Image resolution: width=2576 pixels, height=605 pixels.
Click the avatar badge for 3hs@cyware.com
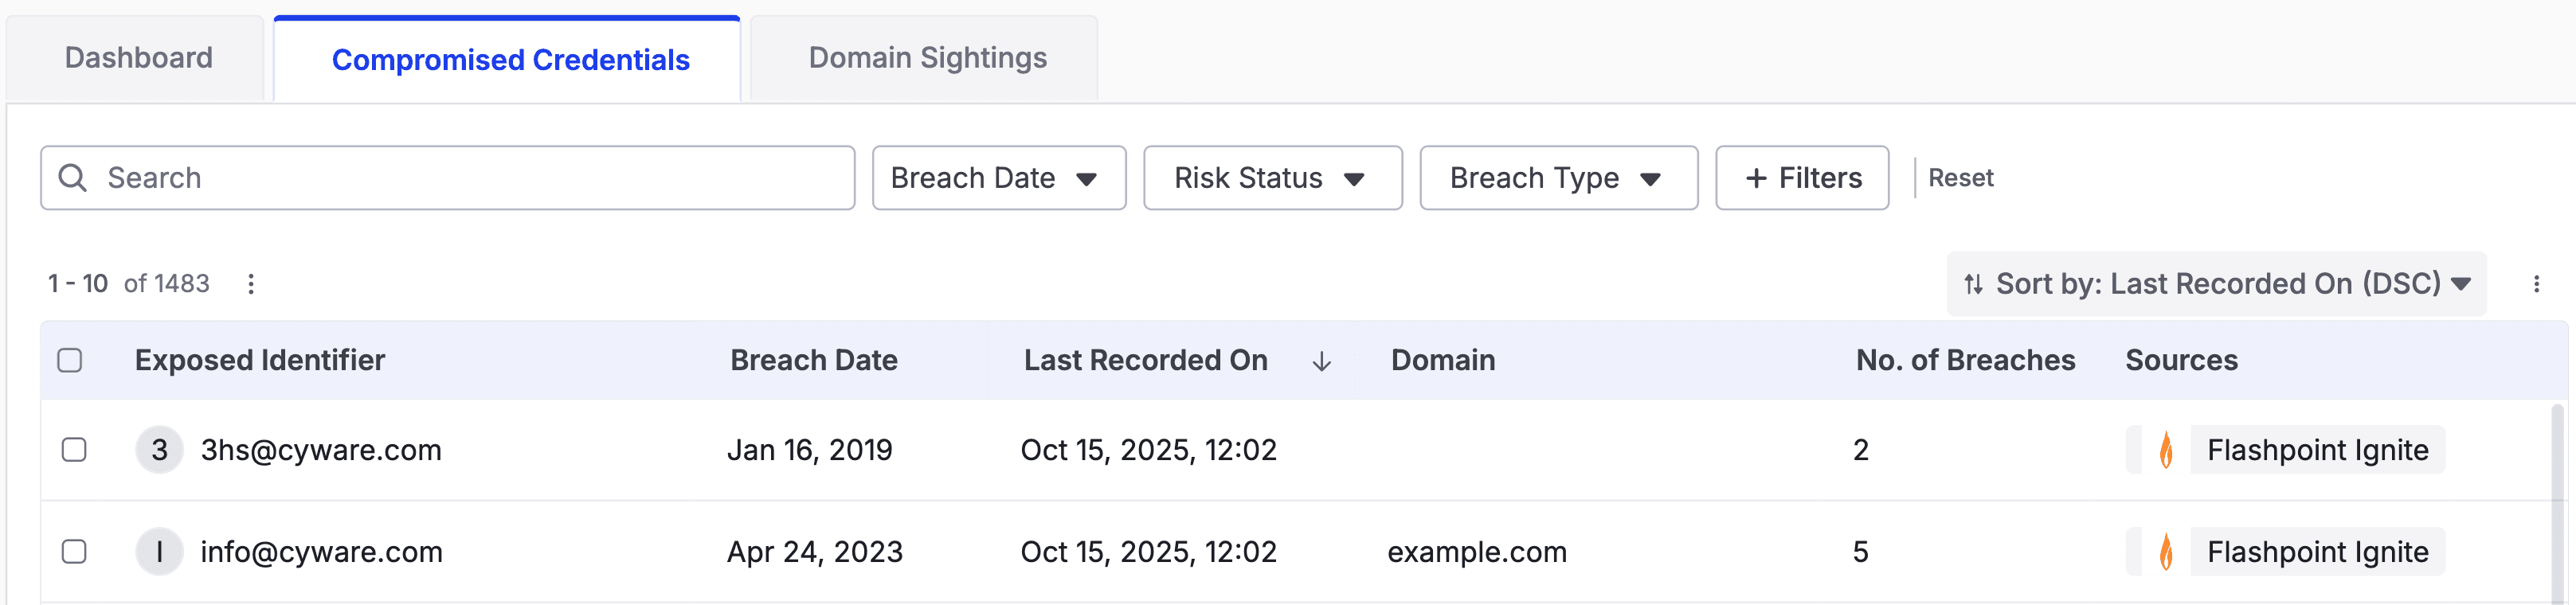point(159,450)
